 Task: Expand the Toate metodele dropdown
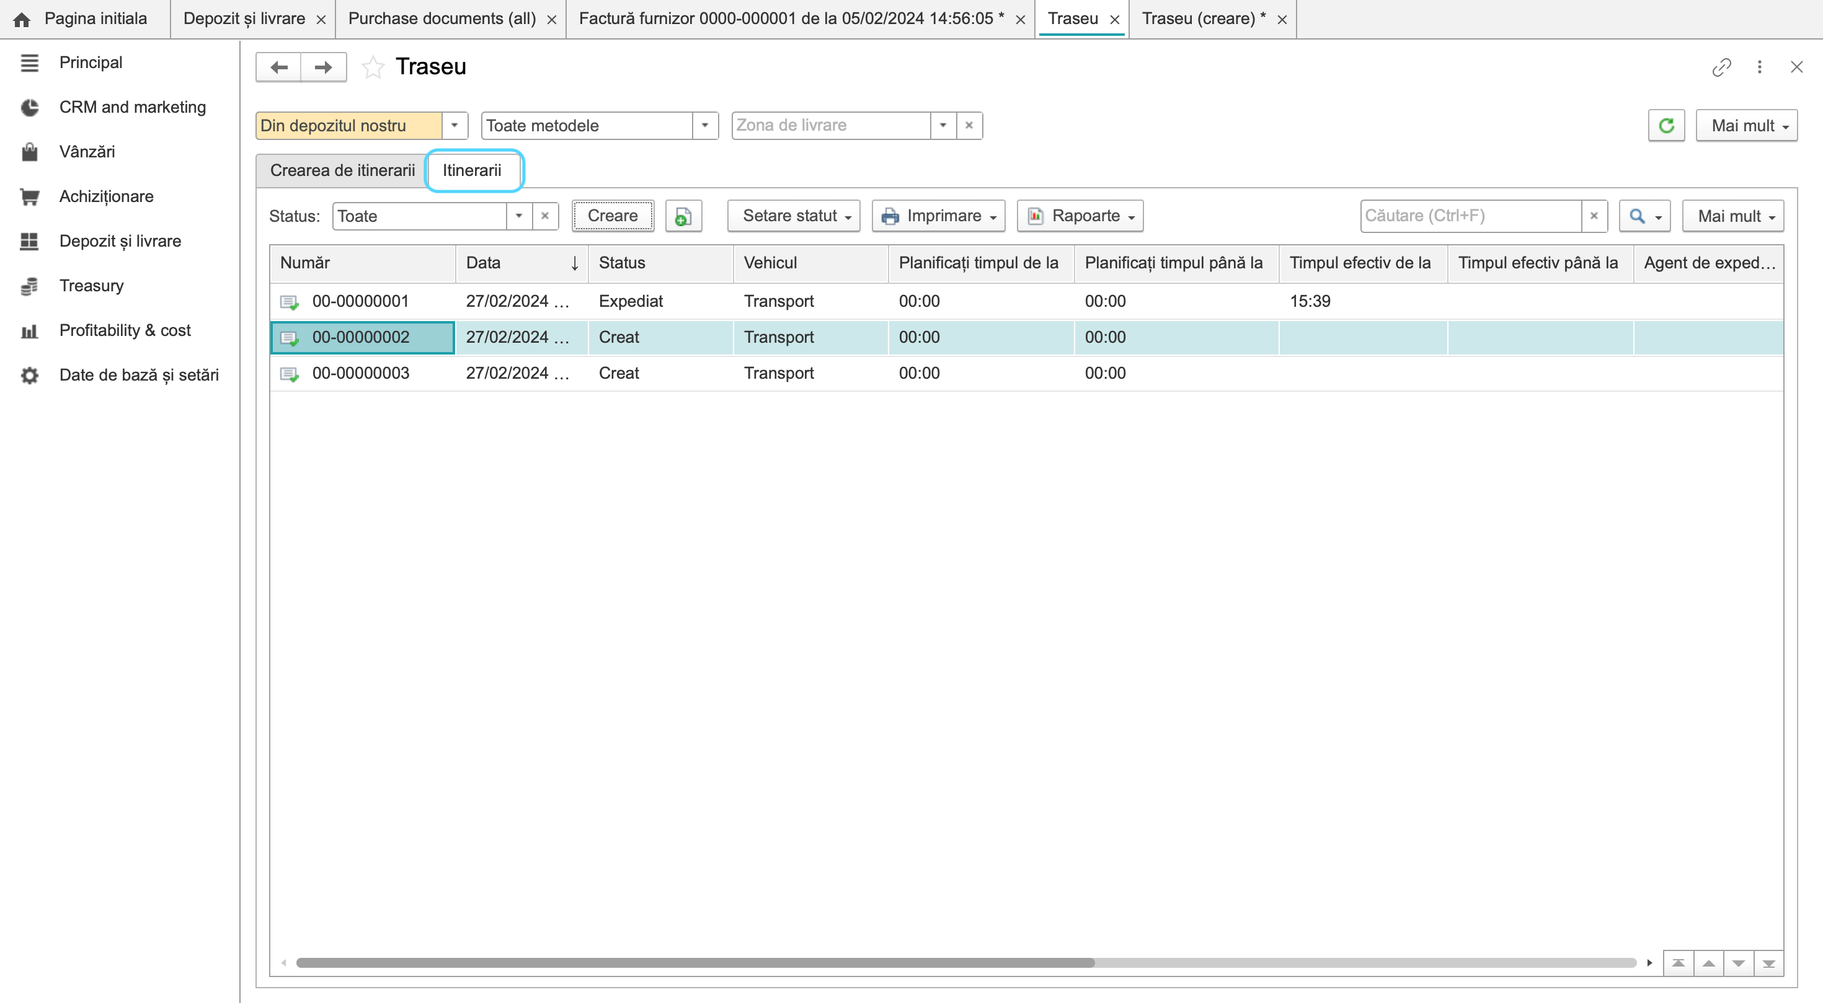[x=705, y=126]
